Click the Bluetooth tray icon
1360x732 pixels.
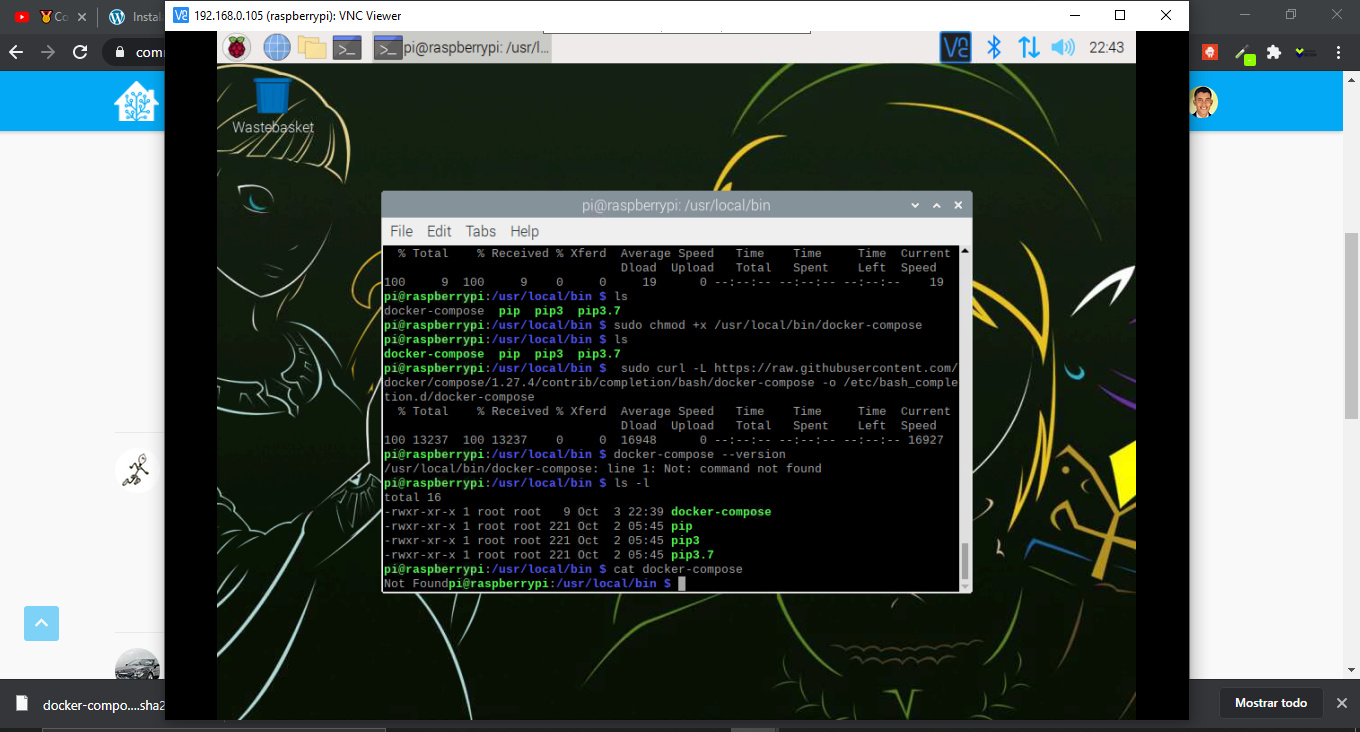pyautogui.click(x=994, y=47)
